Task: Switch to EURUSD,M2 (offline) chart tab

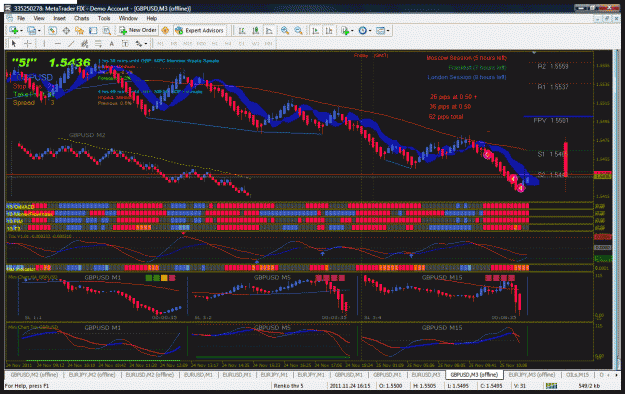Action: coord(149,375)
